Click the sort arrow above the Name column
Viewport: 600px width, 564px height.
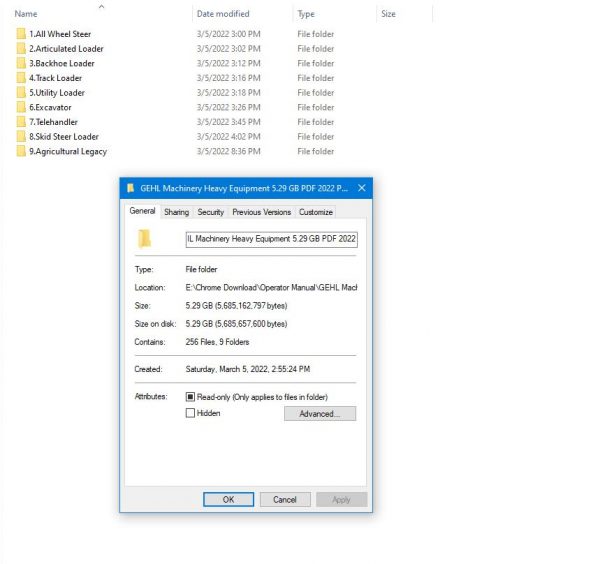pyautogui.click(x=101, y=7)
